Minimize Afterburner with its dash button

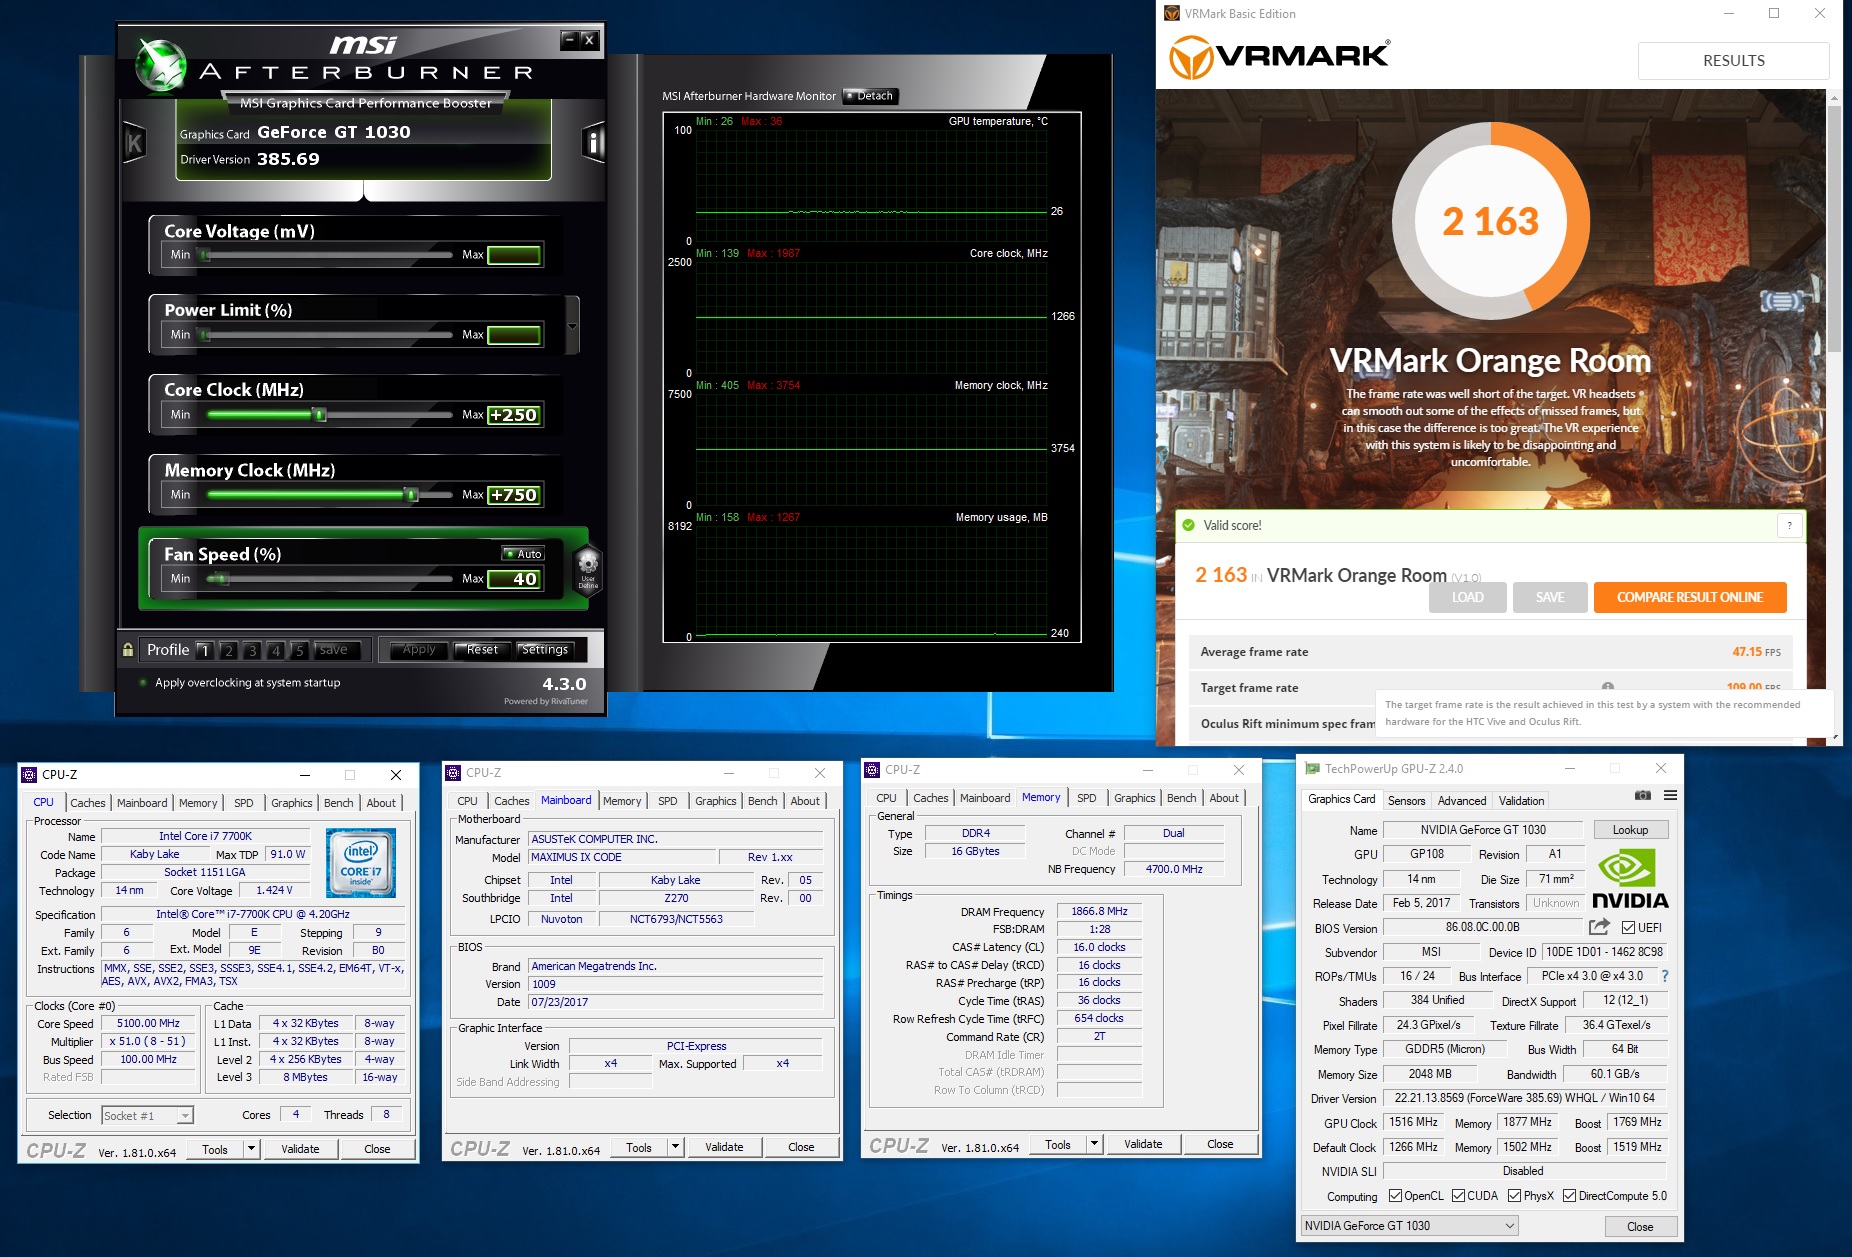pyautogui.click(x=569, y=40)
